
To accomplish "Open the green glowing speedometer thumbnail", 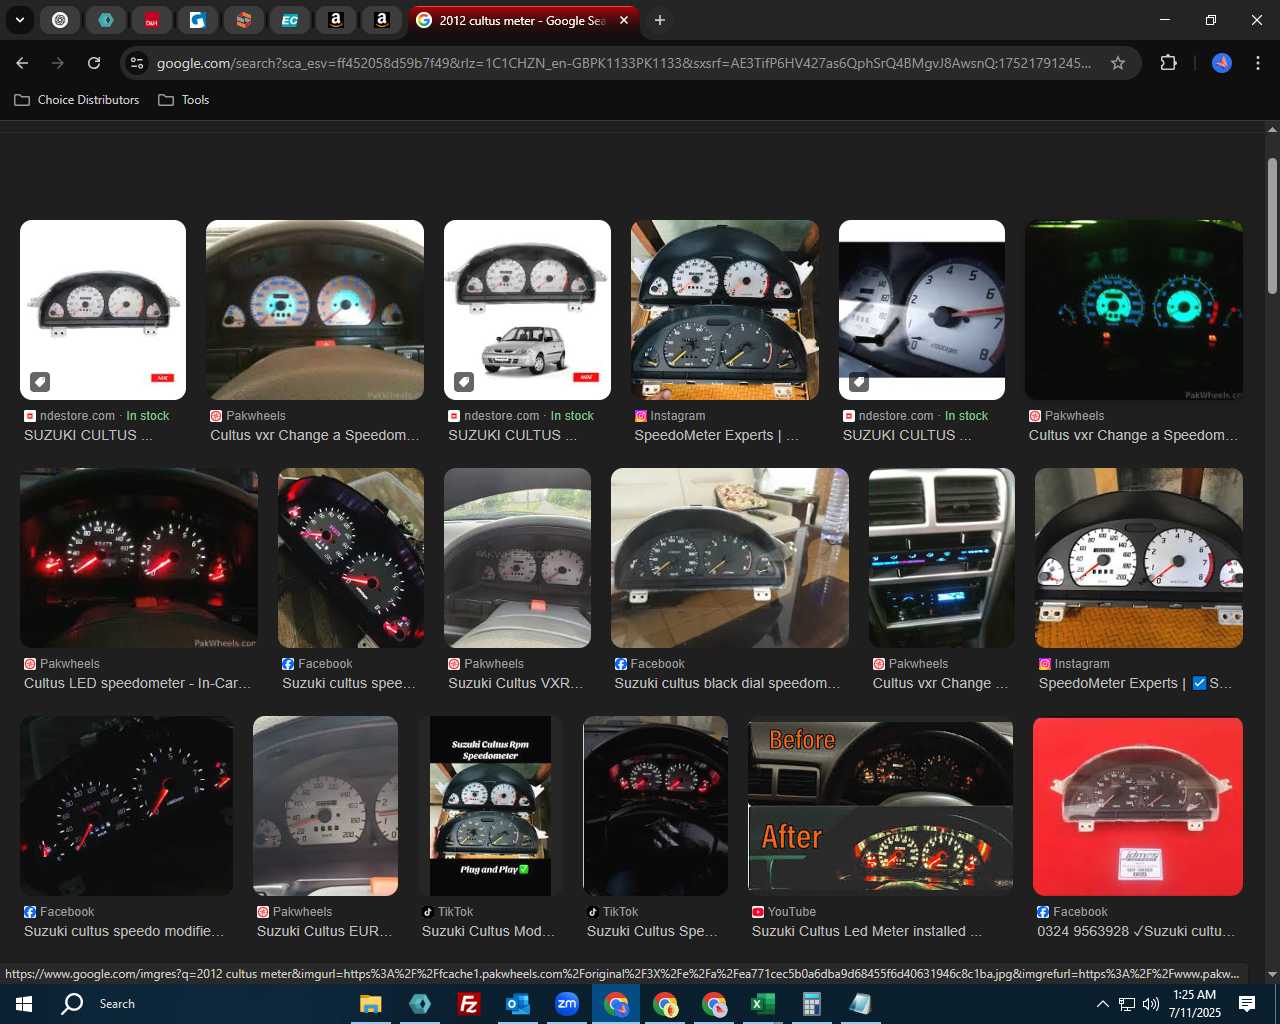I will click(1134, 310).
